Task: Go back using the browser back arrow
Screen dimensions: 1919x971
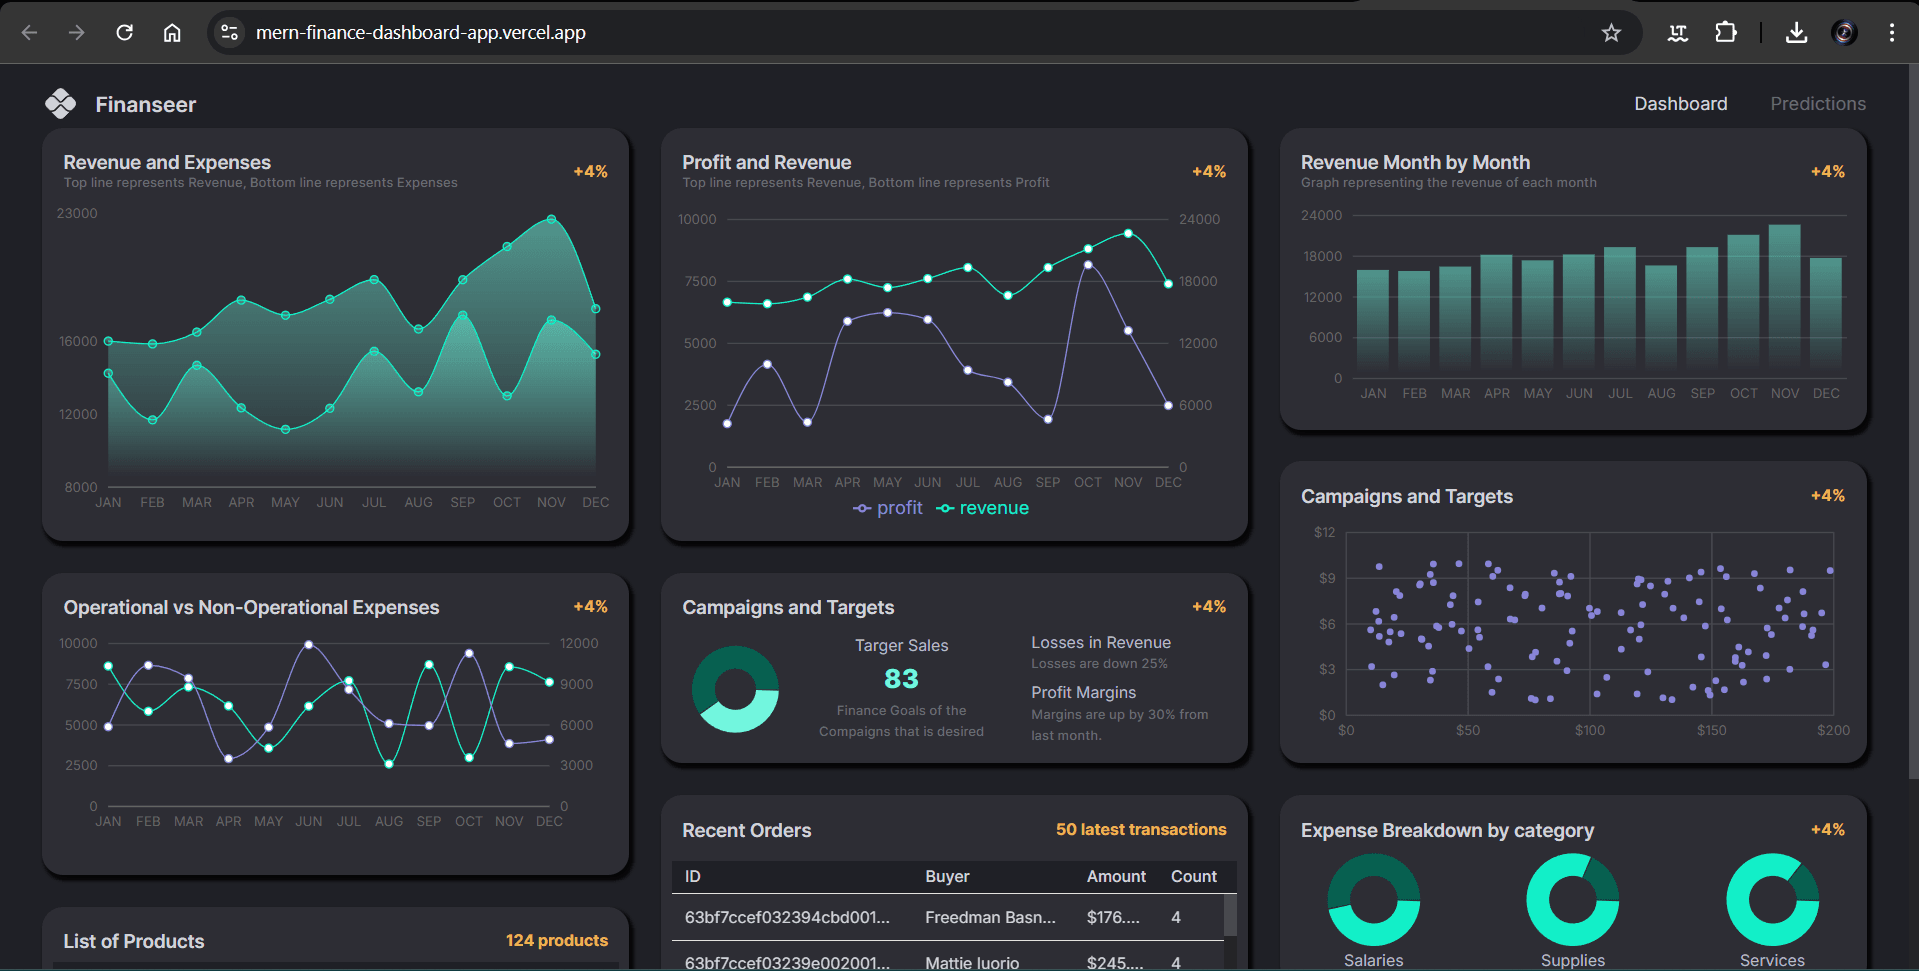Action: [x=29, y=32]
